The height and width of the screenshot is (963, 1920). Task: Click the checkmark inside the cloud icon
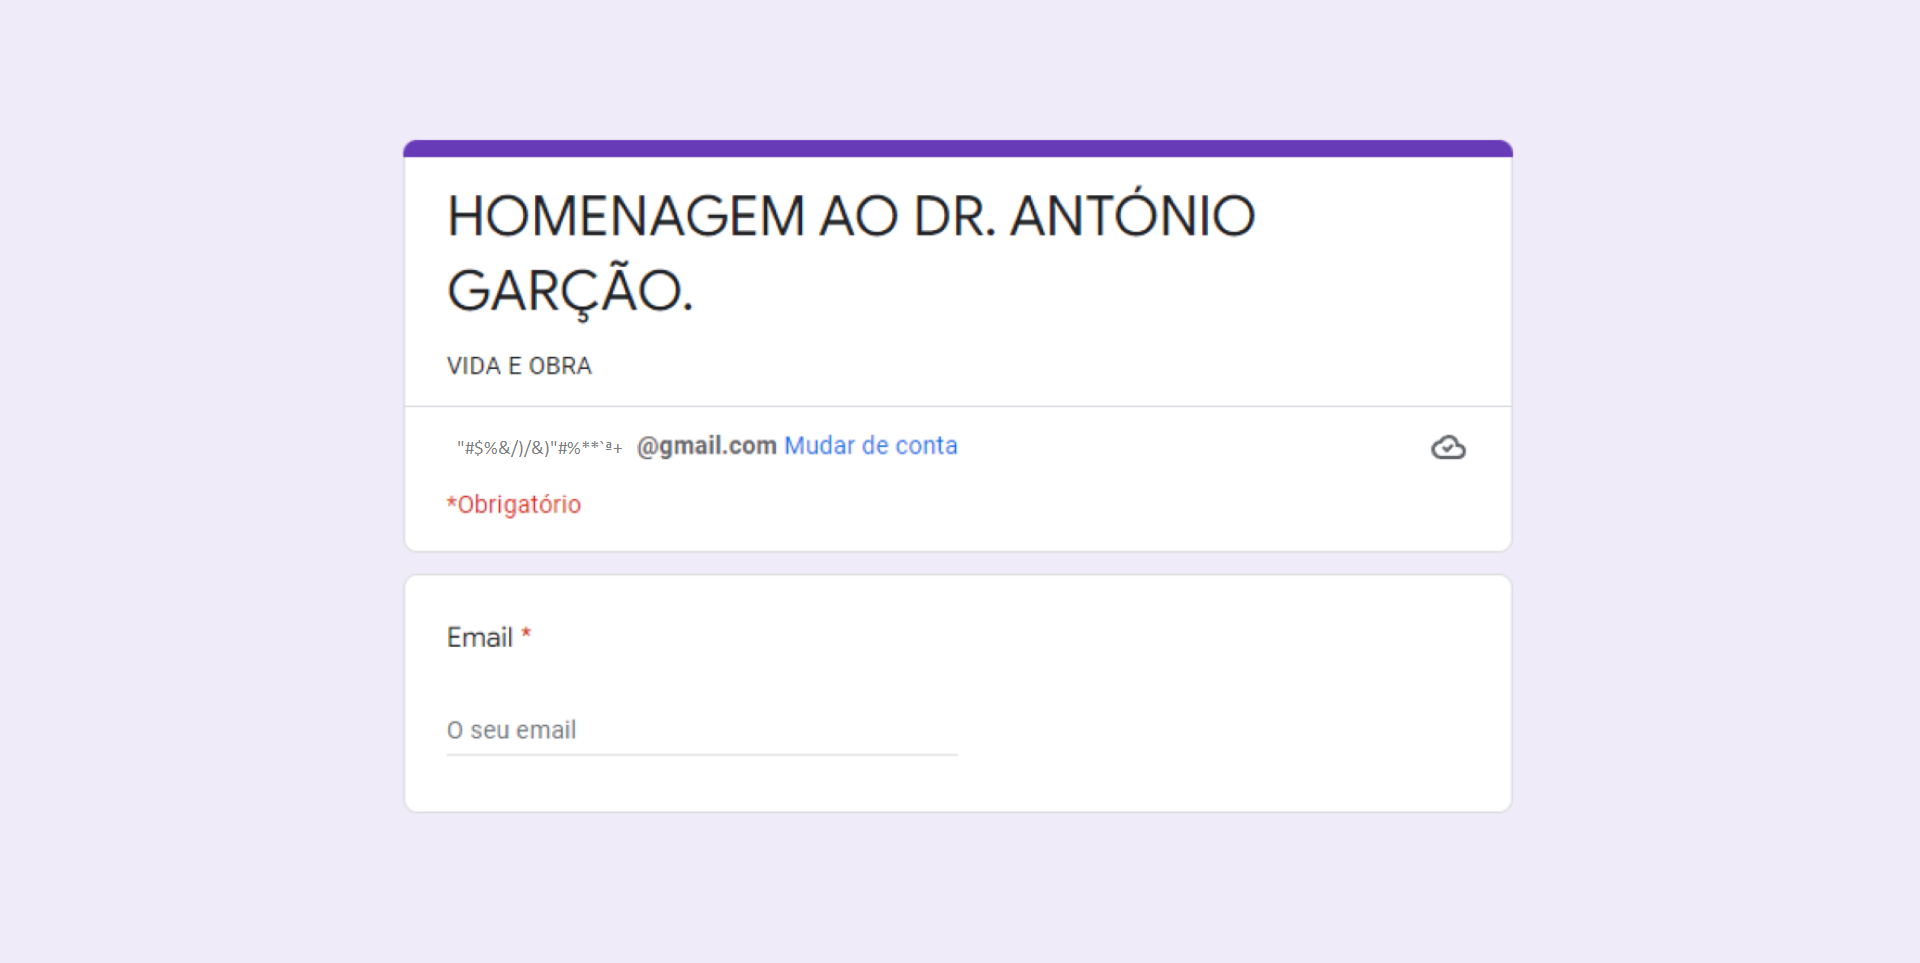pyautogui.click(x=1449, y=448)
